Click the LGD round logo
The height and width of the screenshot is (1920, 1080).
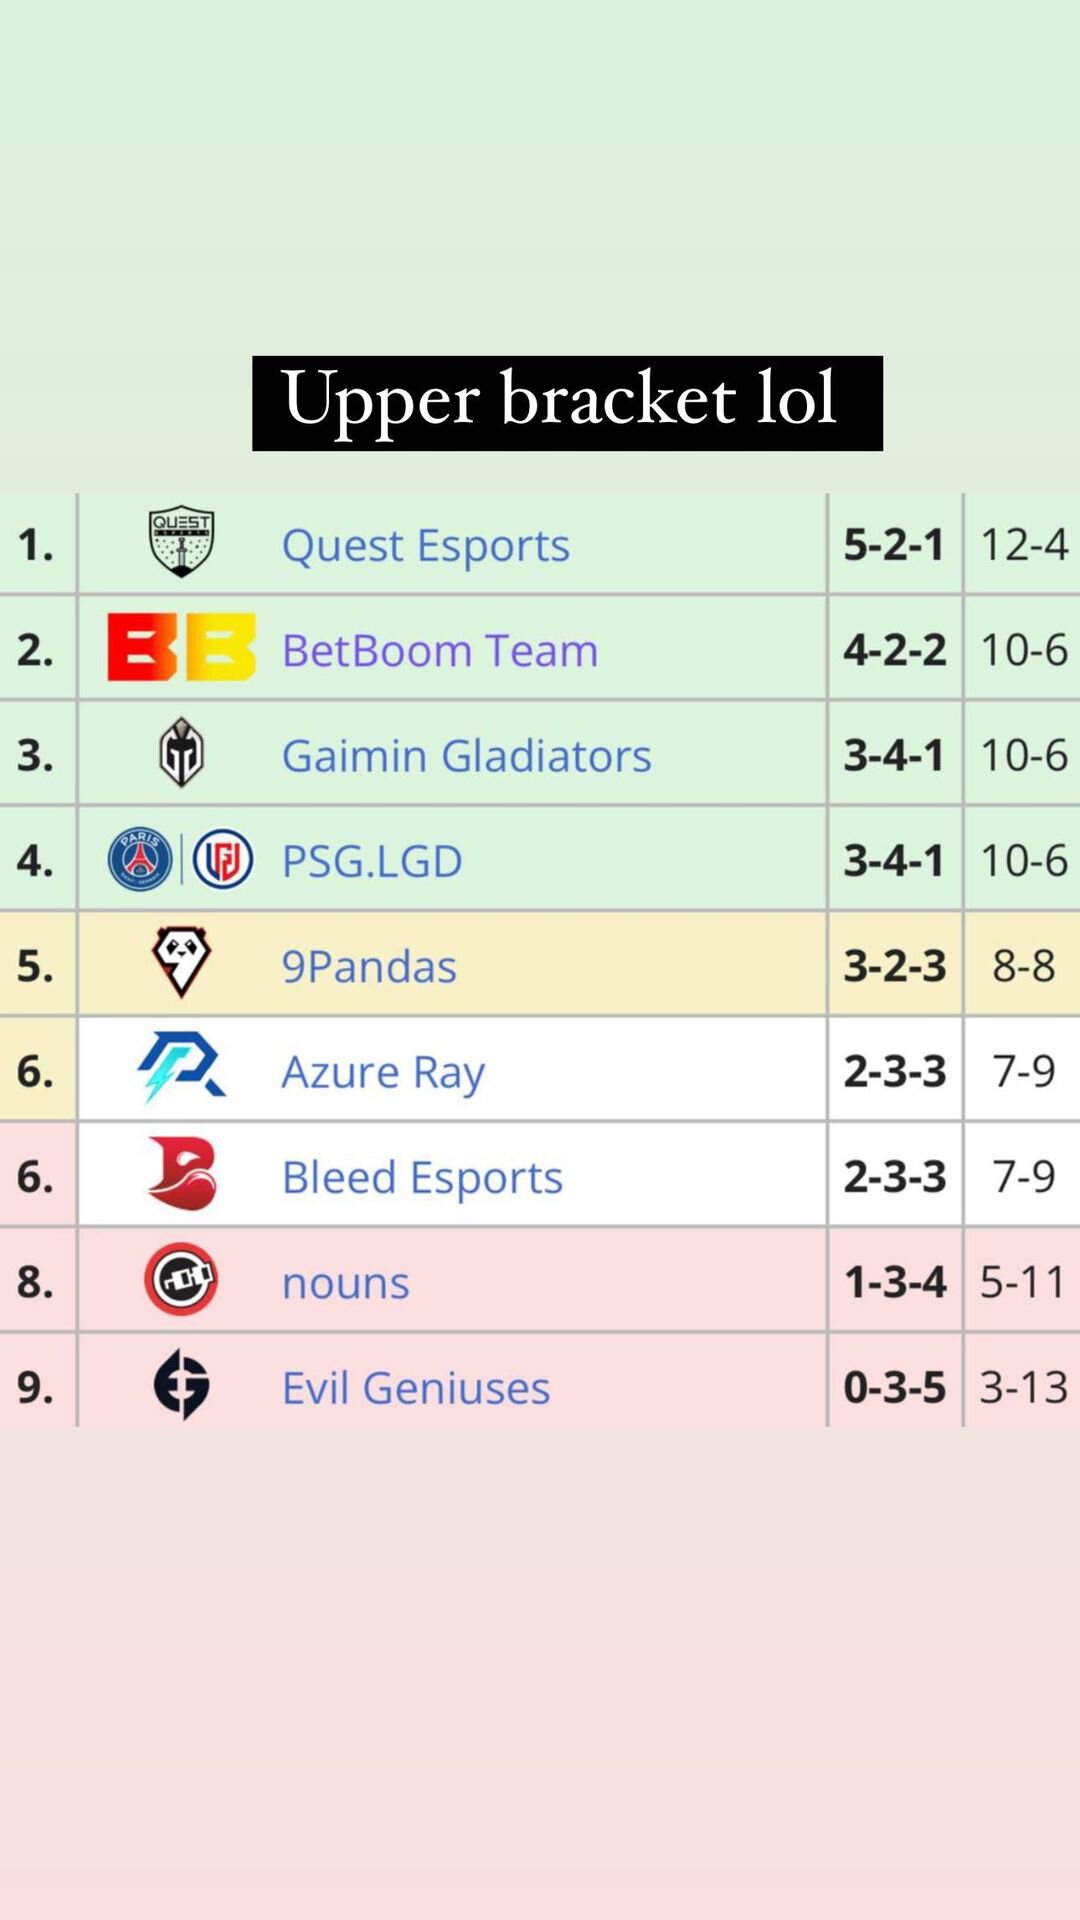(222, 859)
